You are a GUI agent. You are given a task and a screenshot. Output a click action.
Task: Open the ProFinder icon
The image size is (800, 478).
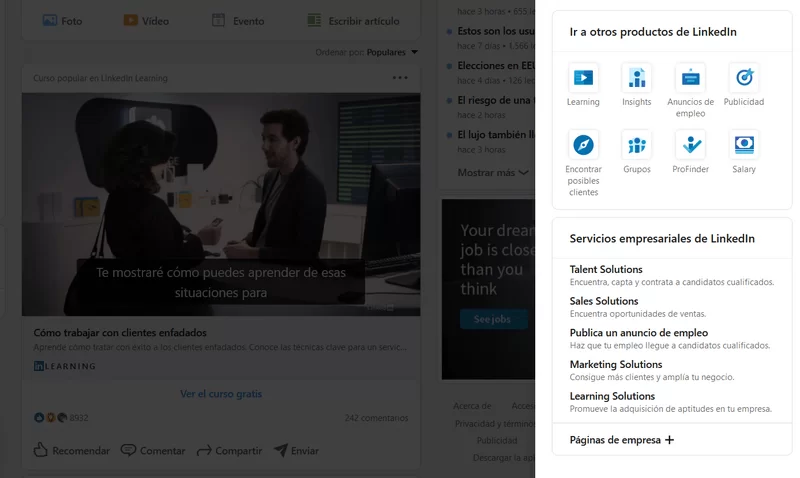tap(690, 145)
